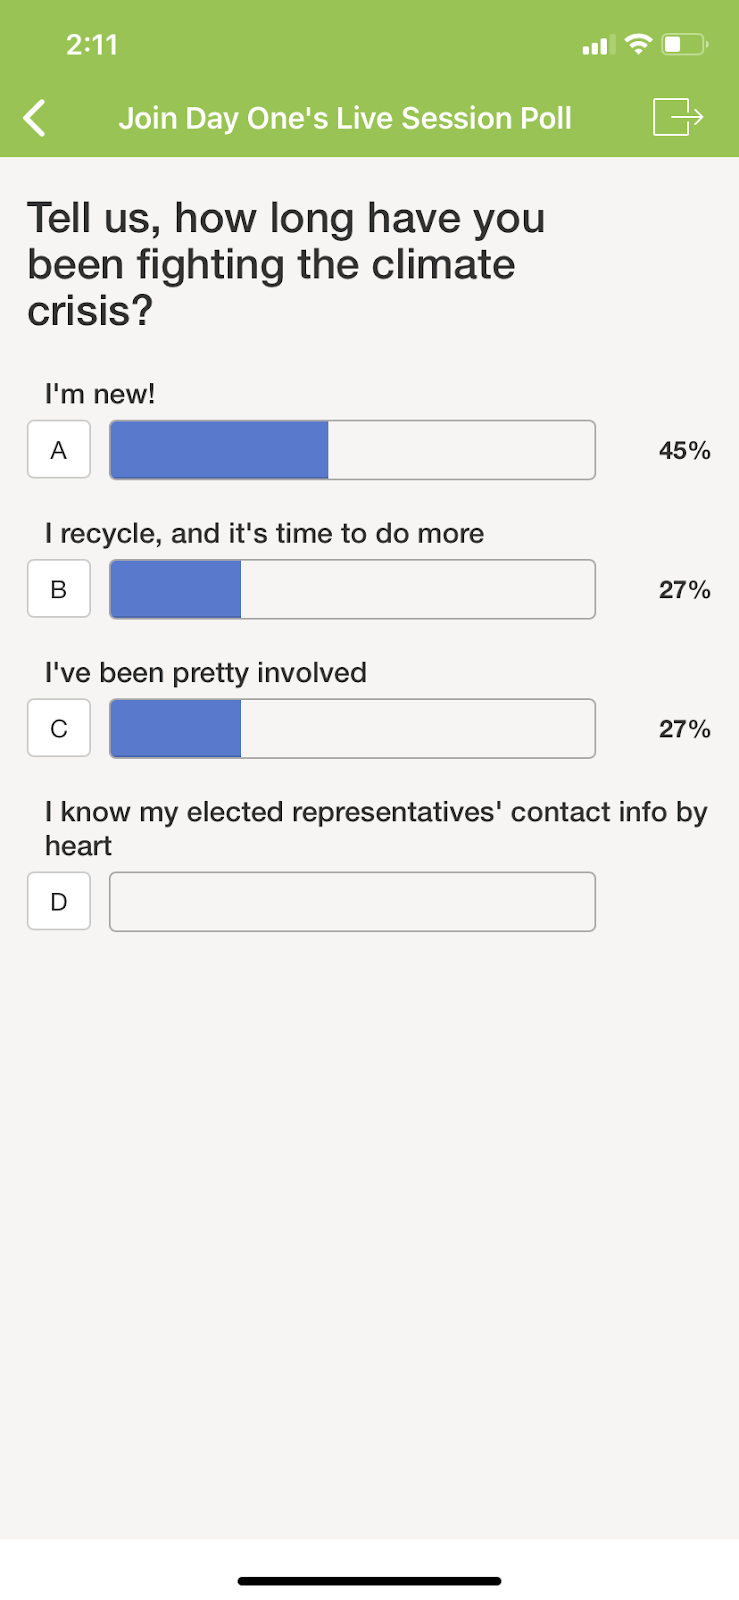Tap the back arrow in header
This screenshot has height=1600, width=739.
35,118
